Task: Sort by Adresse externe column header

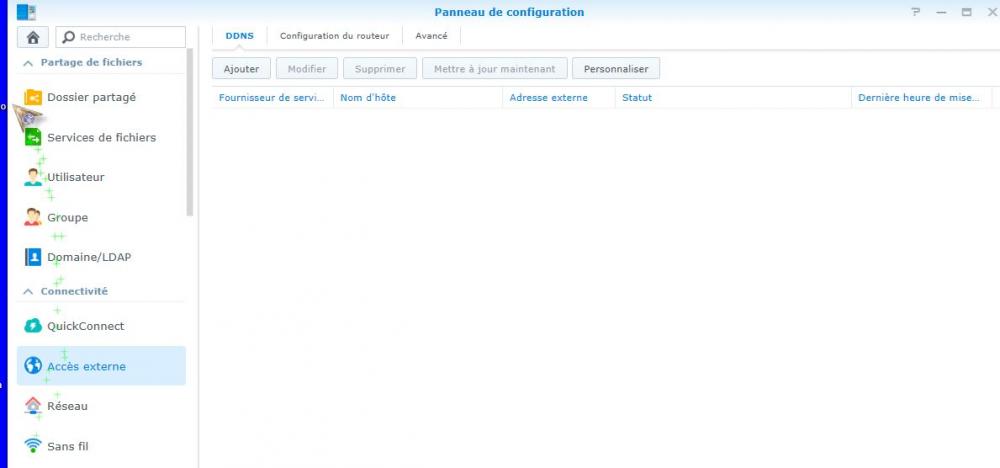Action: click(559, 98)
